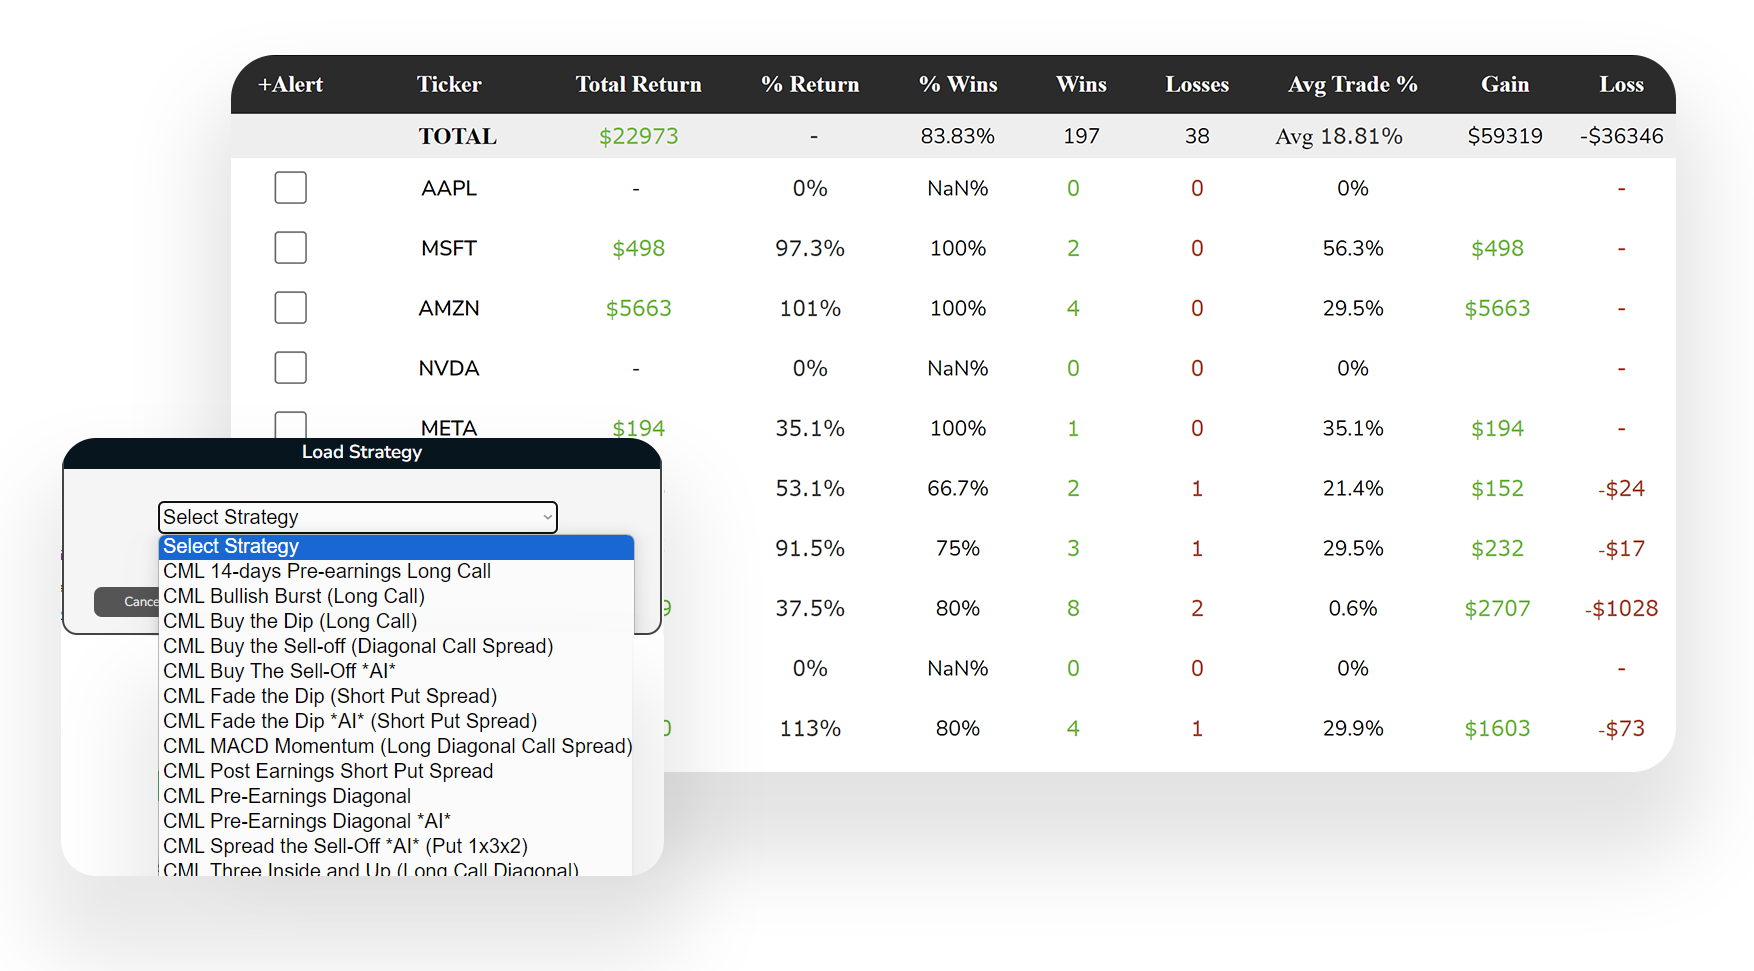Click the Avg 18.81% value

tap(1339, 136)
